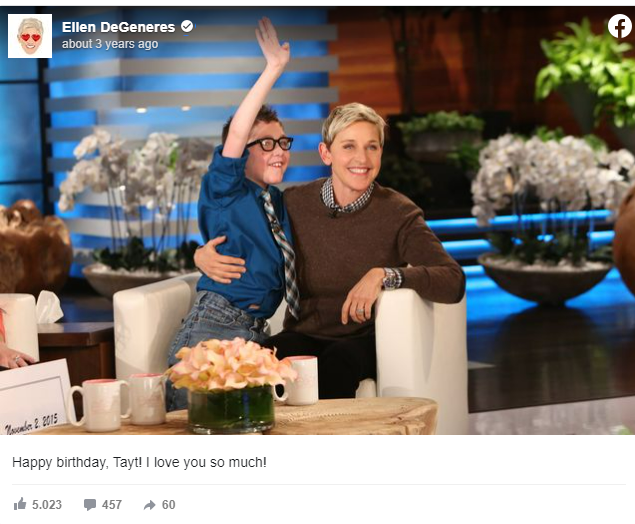Viewport: 635px width, 524px height.
Task: Click the leftmost white mug in the photo
Action: pos(101,405)
